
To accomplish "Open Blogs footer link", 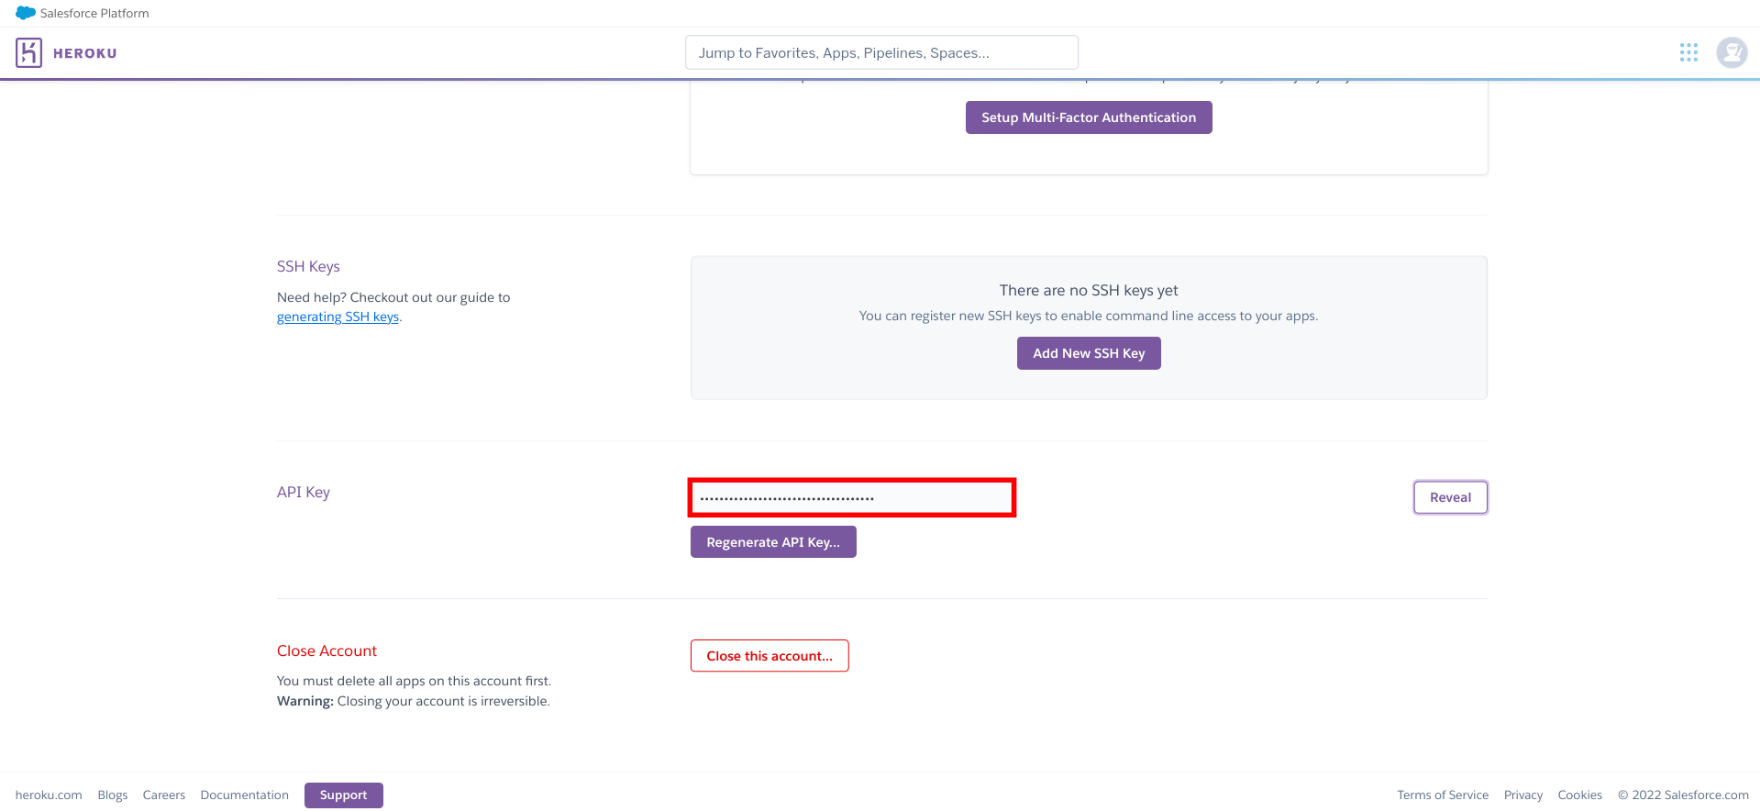I will (x=112, y=795).
